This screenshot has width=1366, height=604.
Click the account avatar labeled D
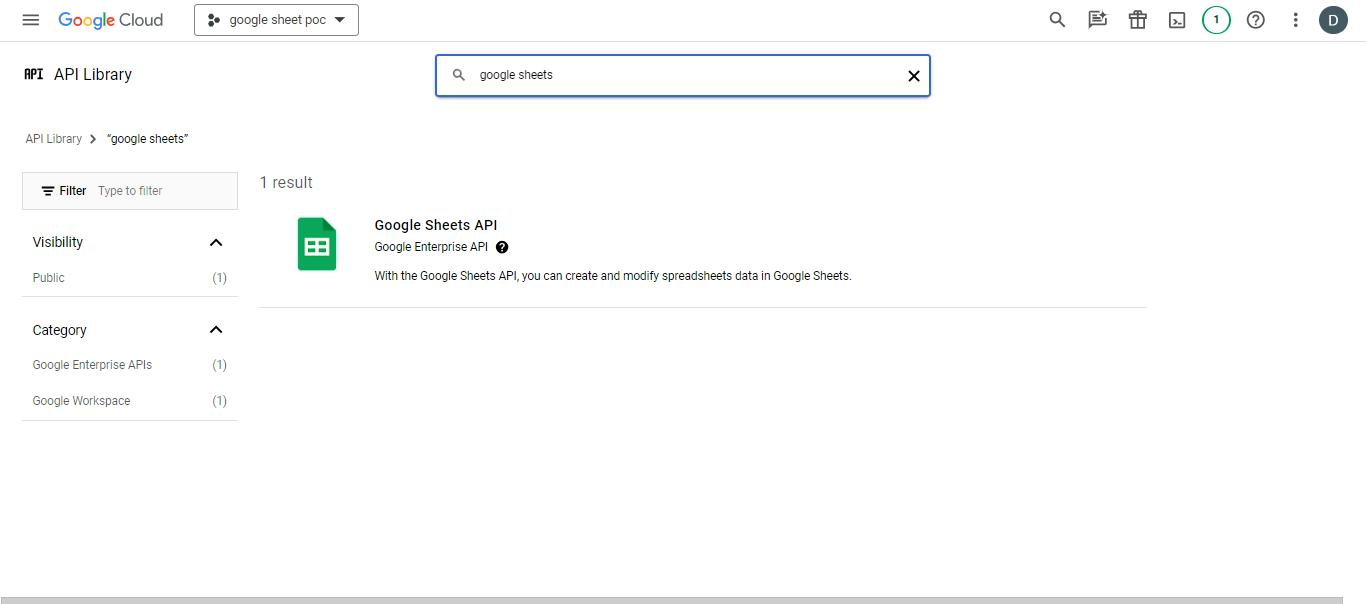1333,20
